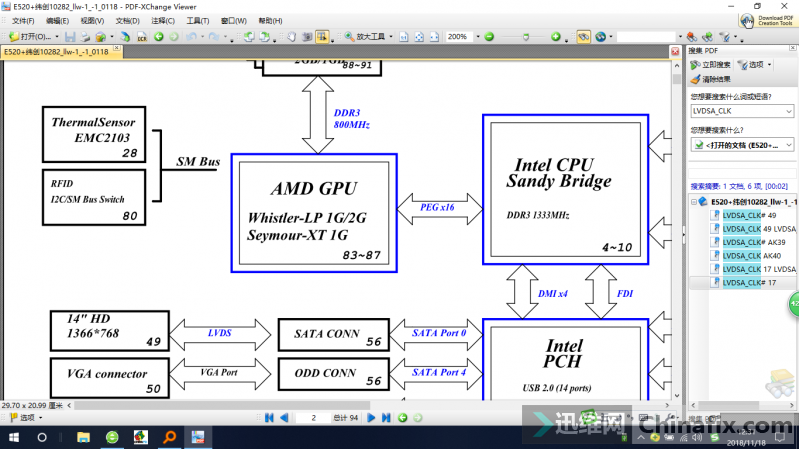This screenshot has height=449, width=799.
Task: Click the green previous view arrow in toolbar
Action: tap(158, 37)
